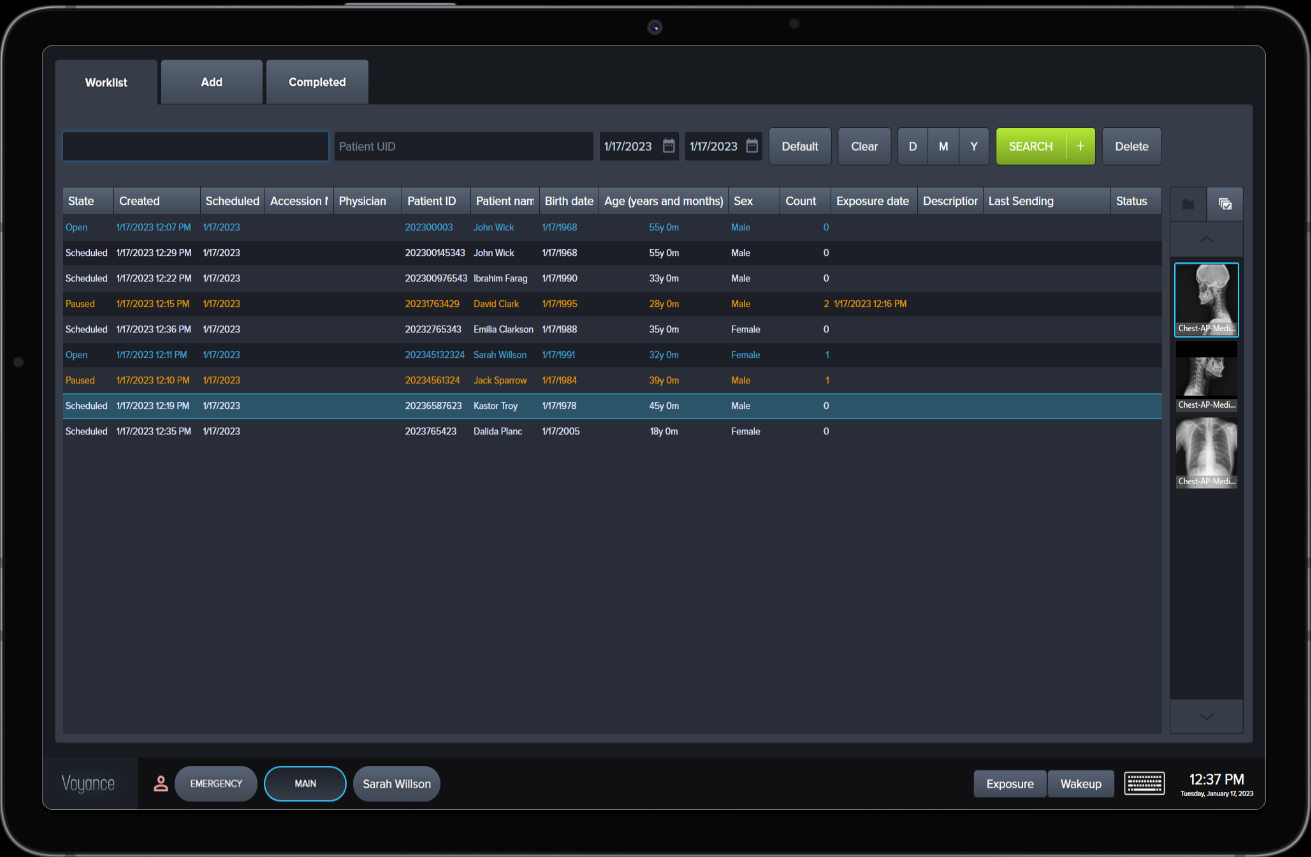Open the on-screen keyboard icon

(1144, 783)
